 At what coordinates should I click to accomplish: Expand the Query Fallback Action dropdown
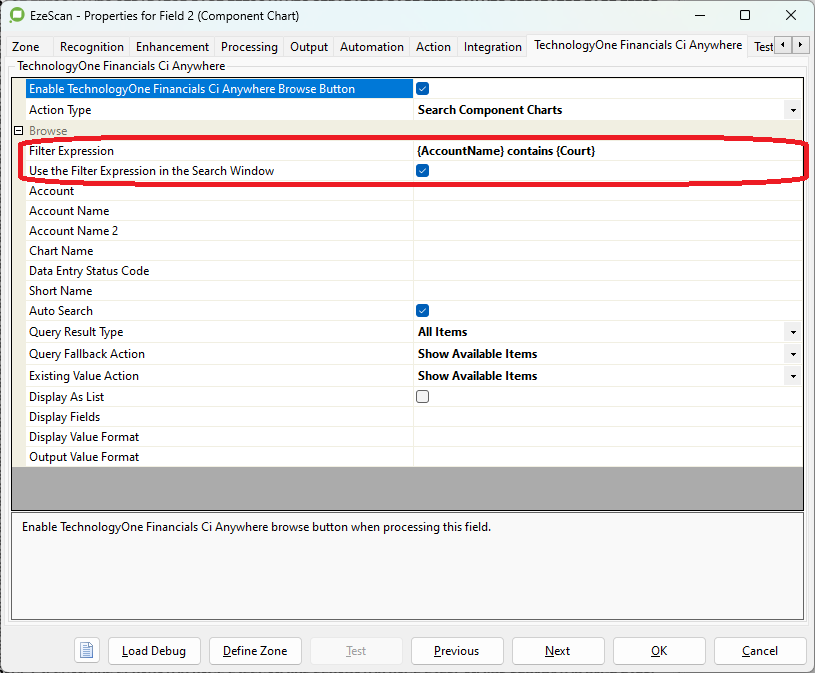point(792,354)
